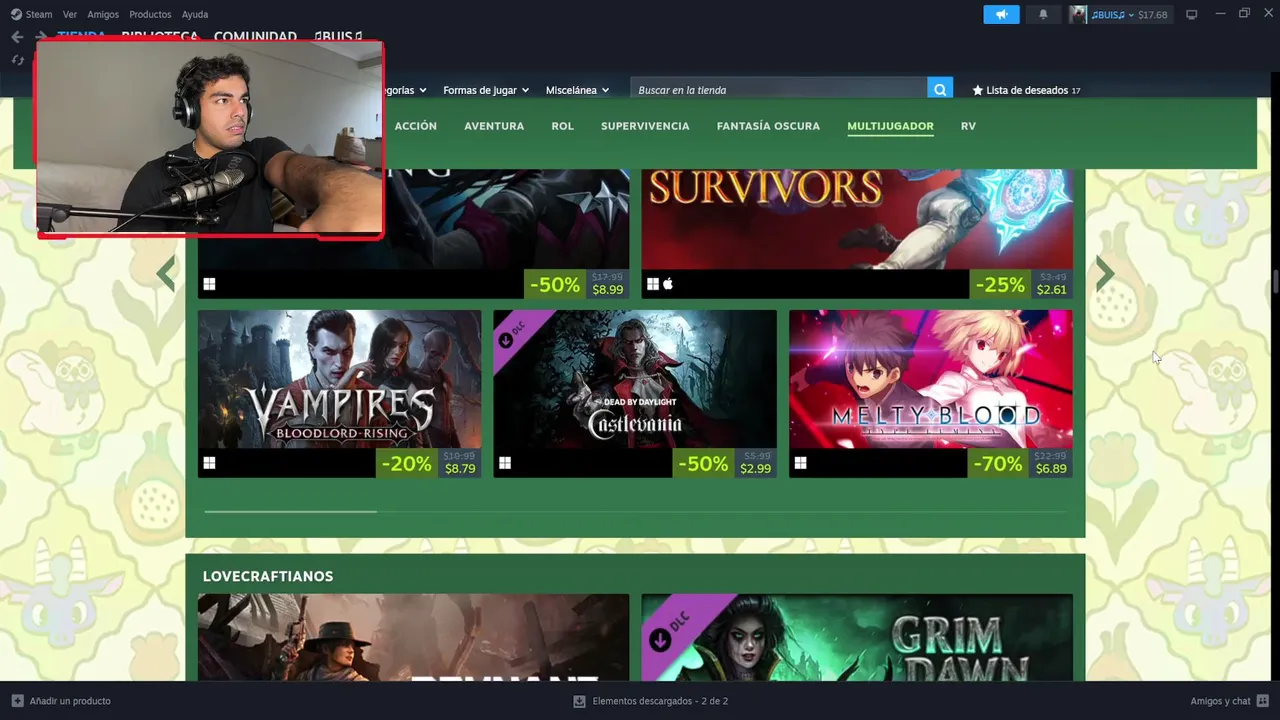This screenshot has width=1280, height=720.
Task: Click the wishlist star icon
Action: click(978, 90)
